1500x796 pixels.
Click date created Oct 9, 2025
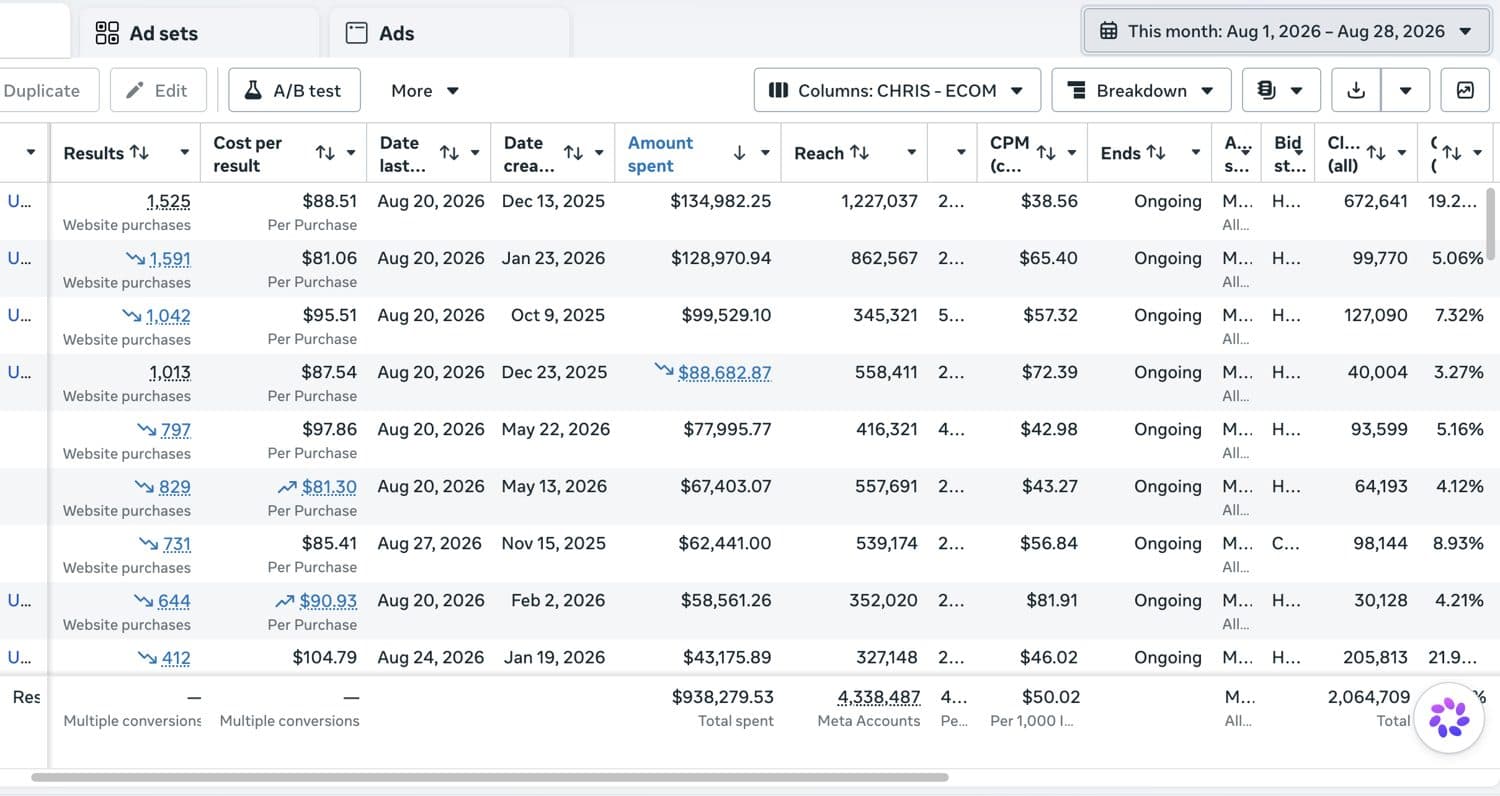557,316
